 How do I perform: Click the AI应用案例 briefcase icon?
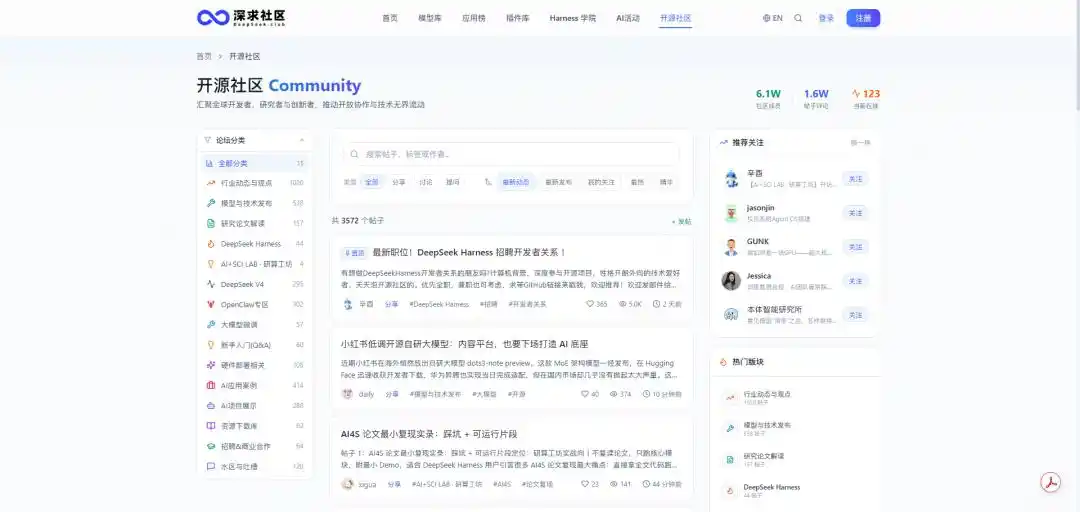coord(211,385)
